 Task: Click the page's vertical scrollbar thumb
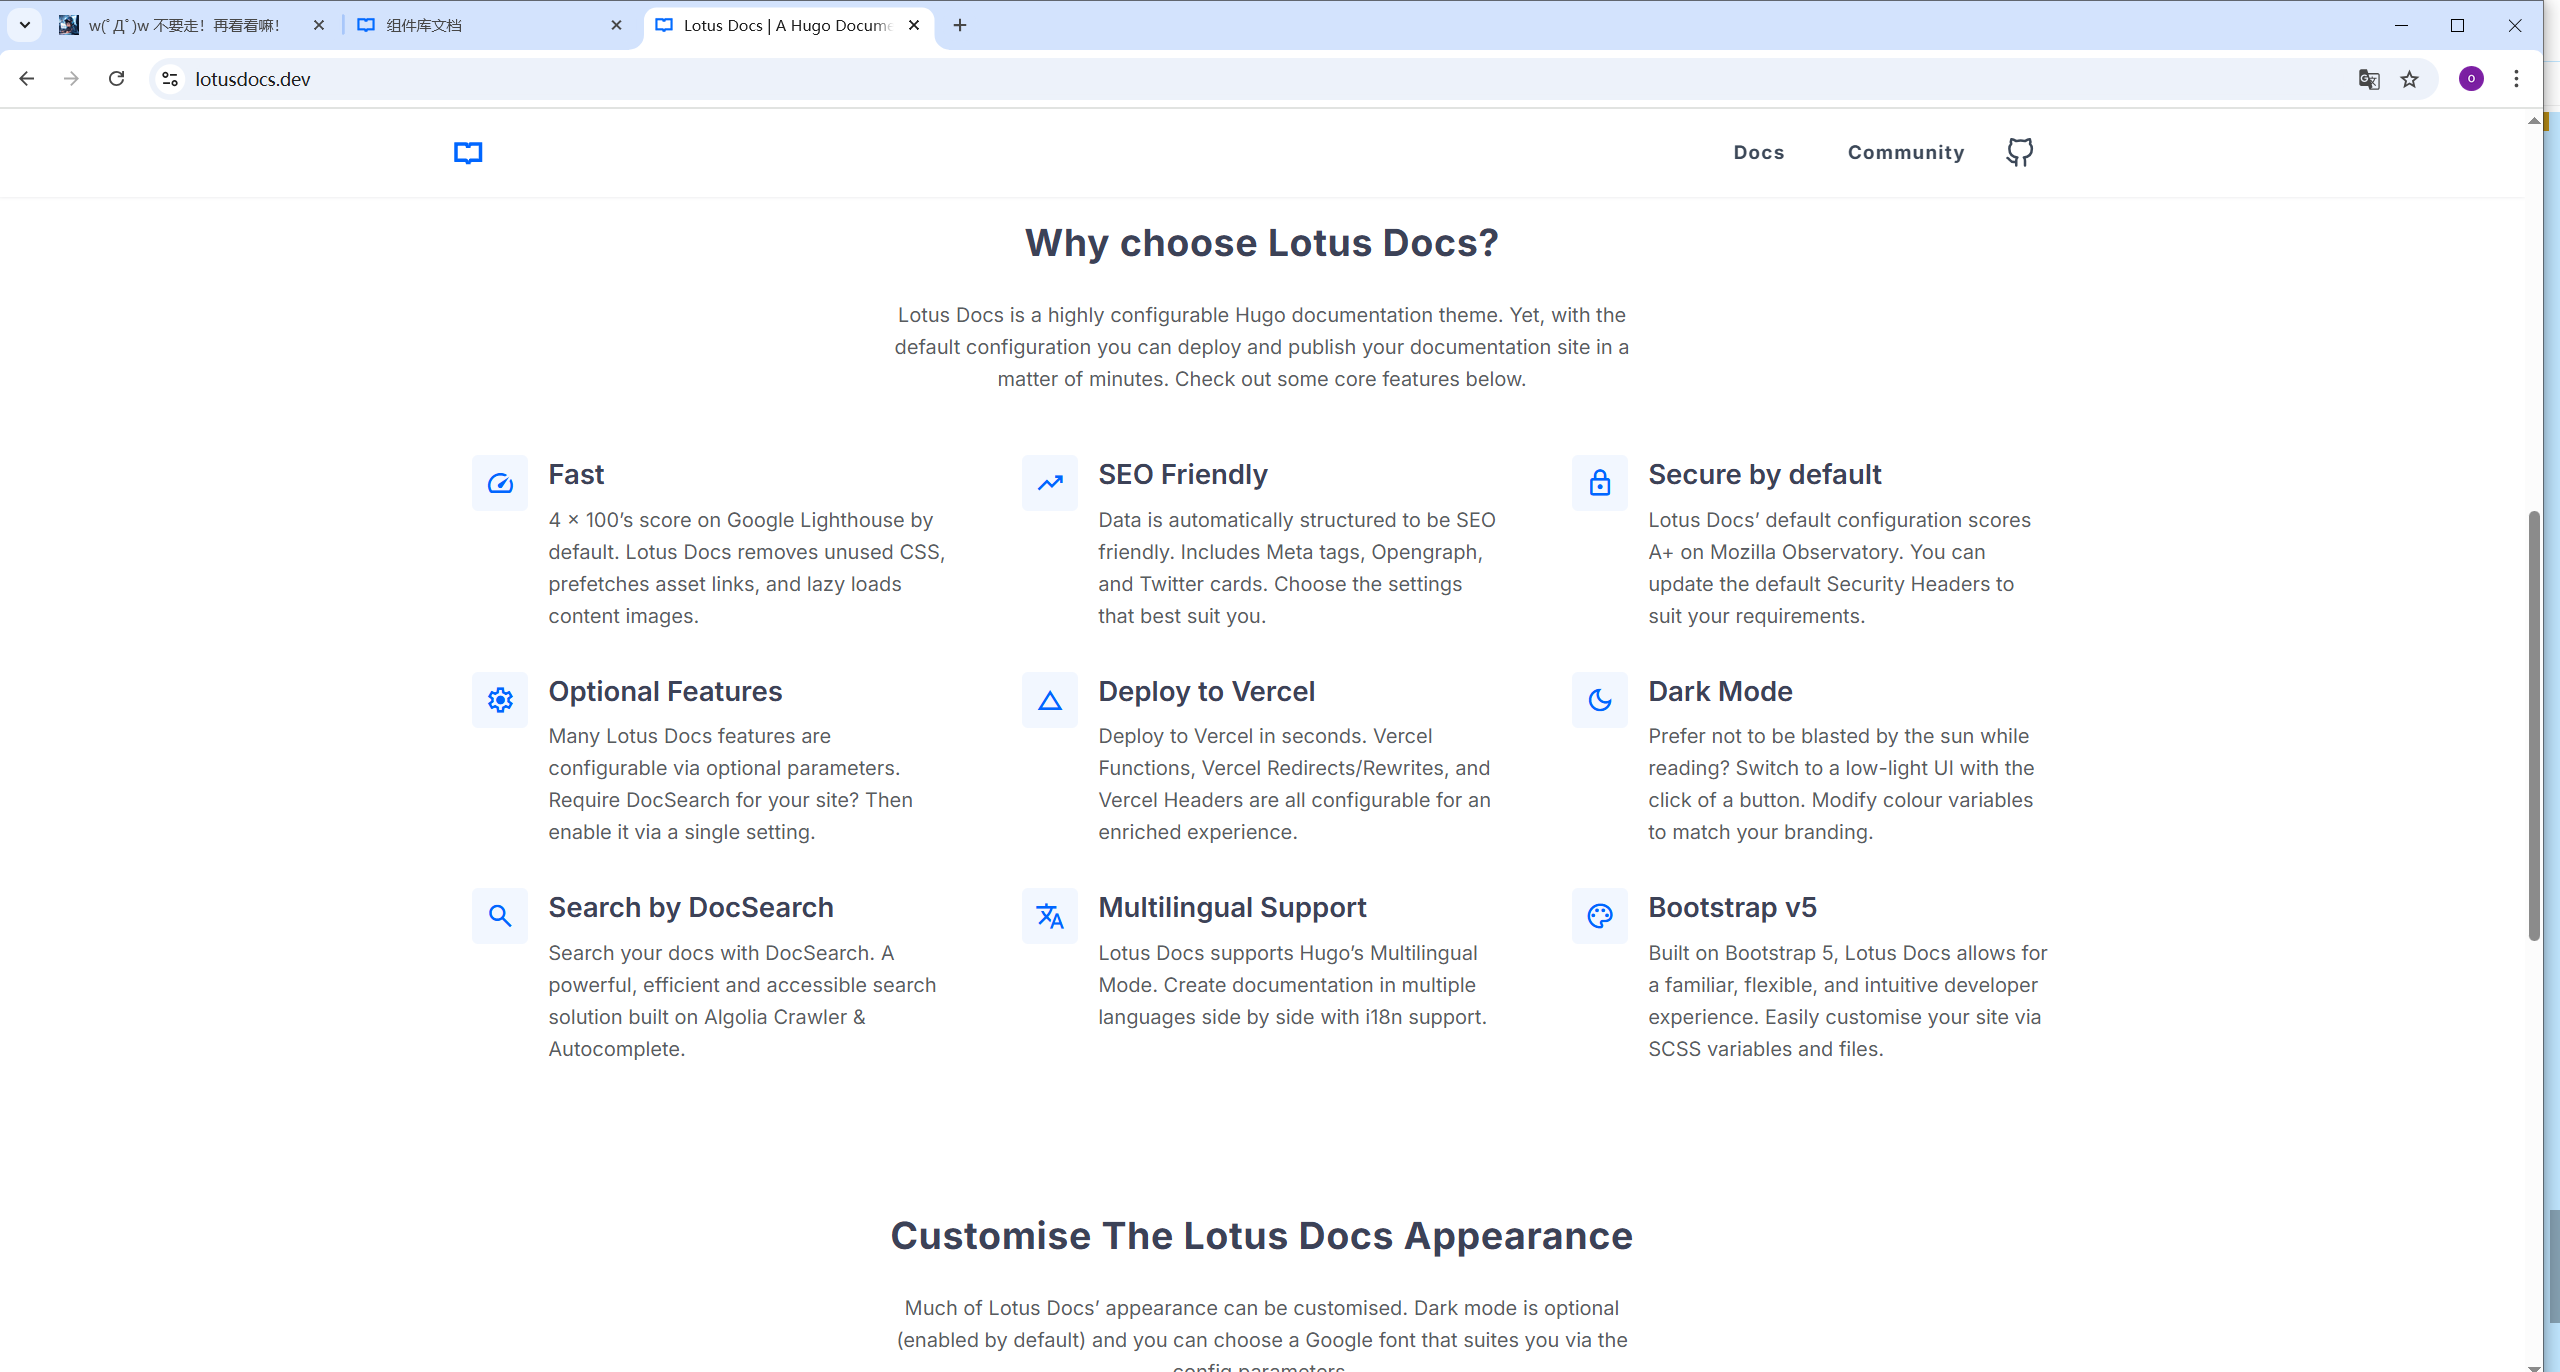pyautogui.click(x=2533, y=725)
